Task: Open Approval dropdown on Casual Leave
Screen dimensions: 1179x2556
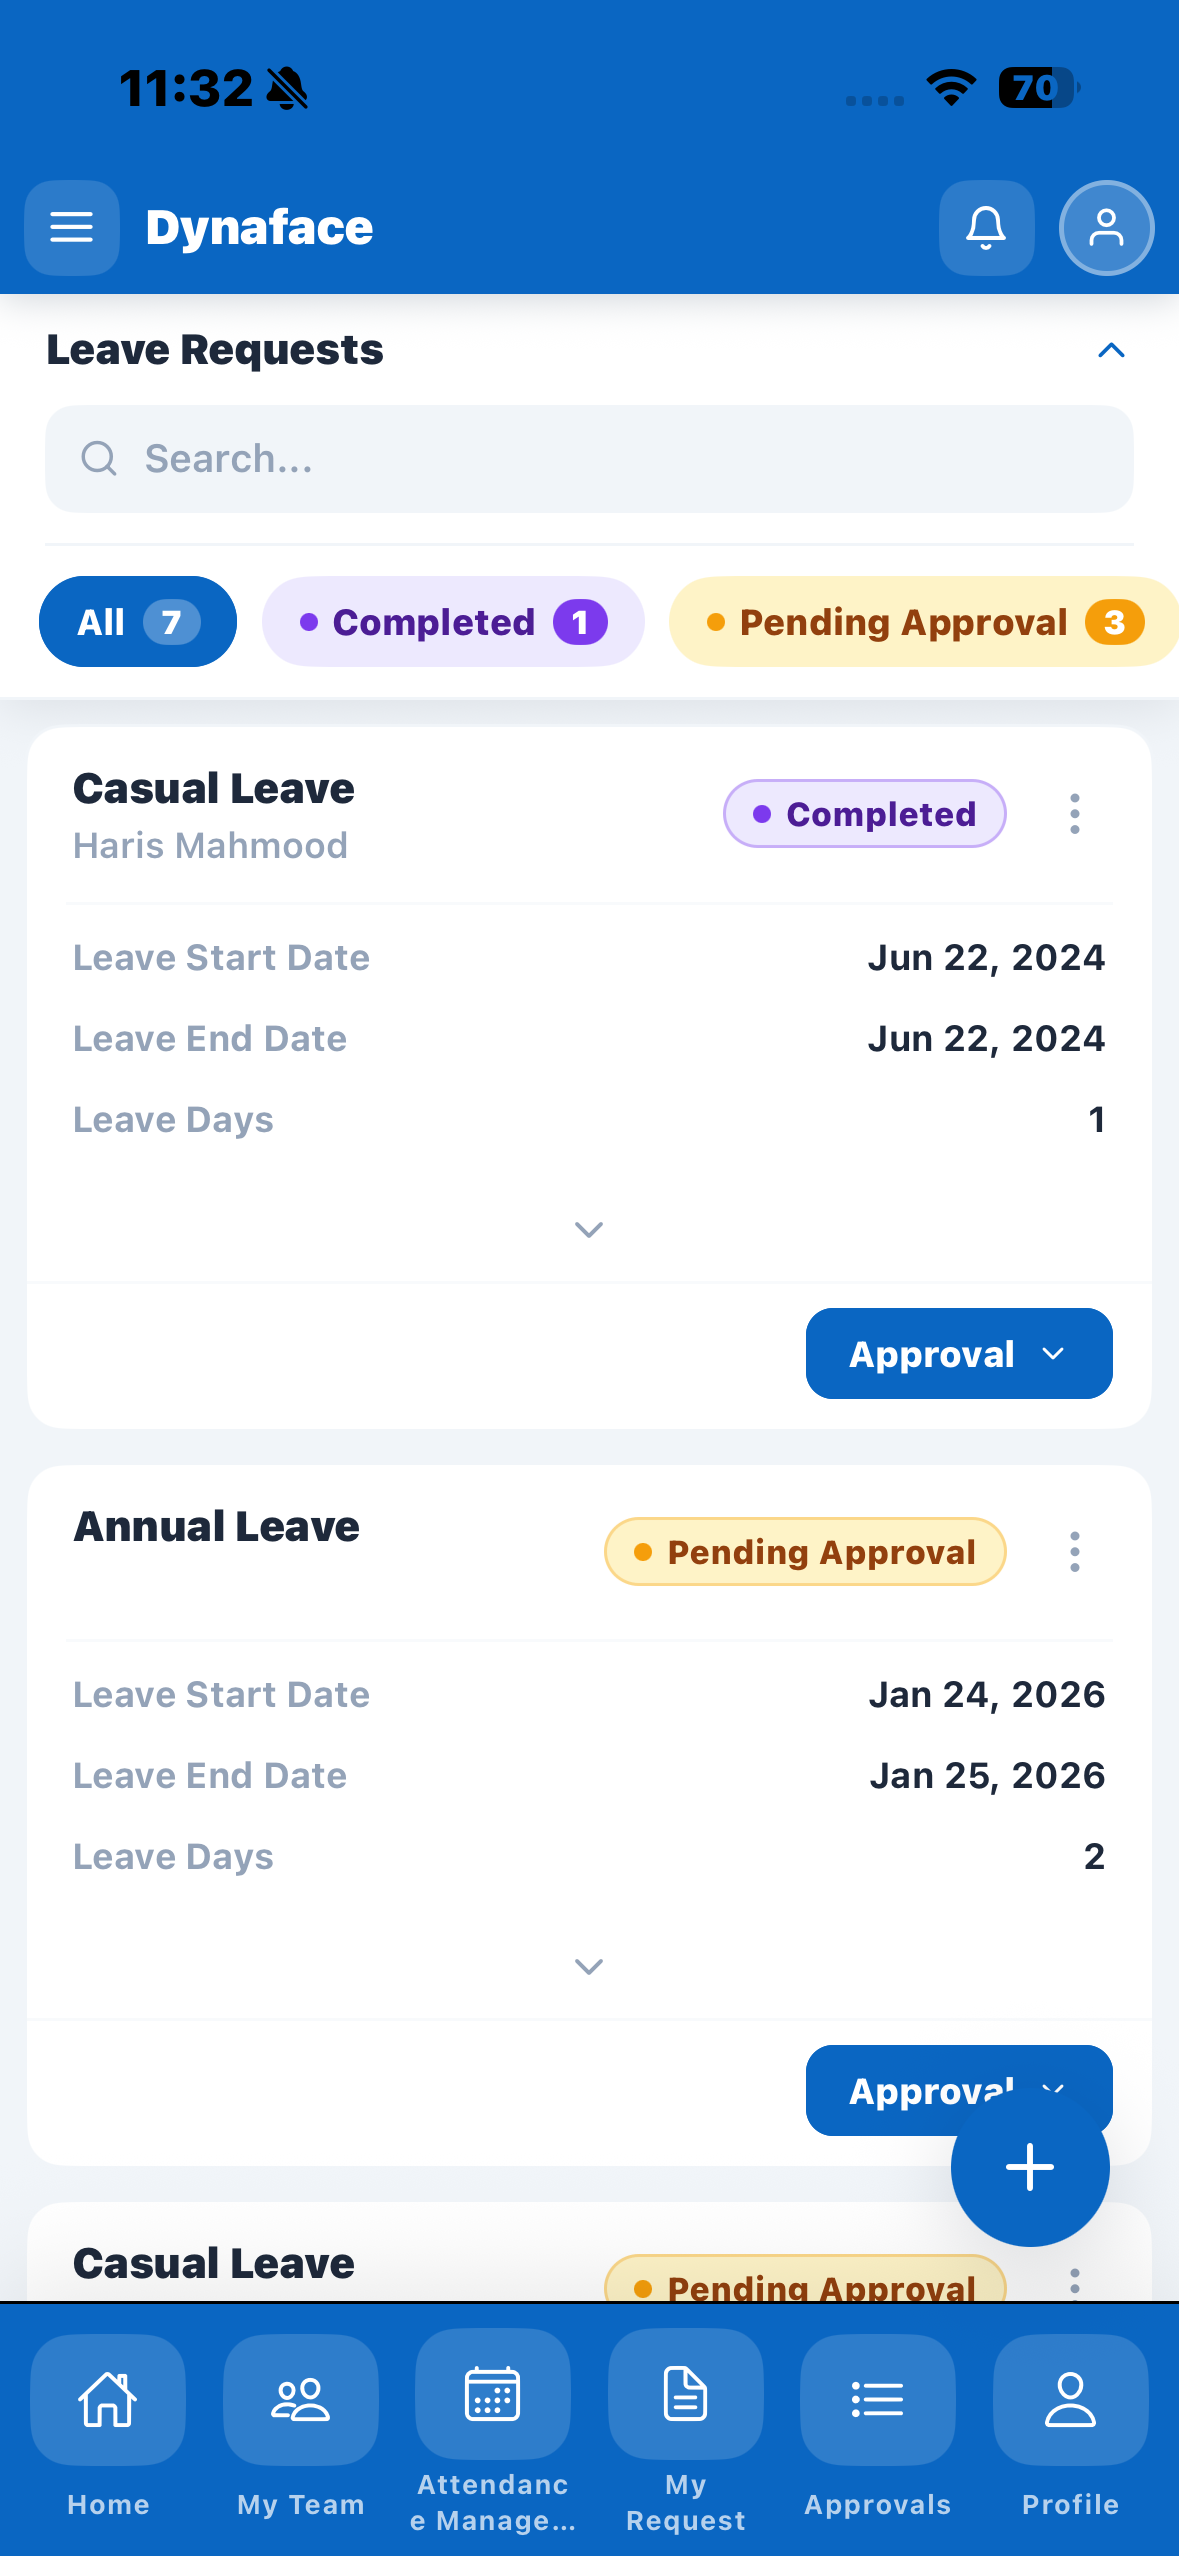Action: [959, 1354]
